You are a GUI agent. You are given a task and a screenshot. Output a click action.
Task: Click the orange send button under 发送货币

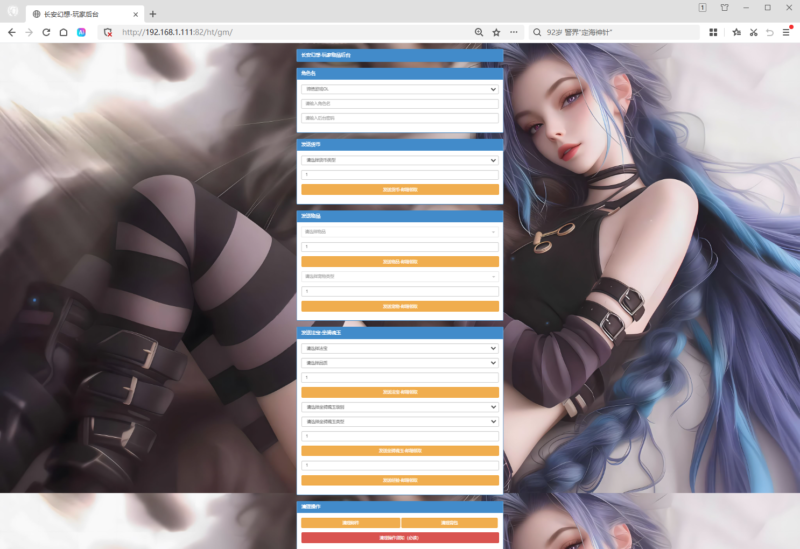point(399,189)
